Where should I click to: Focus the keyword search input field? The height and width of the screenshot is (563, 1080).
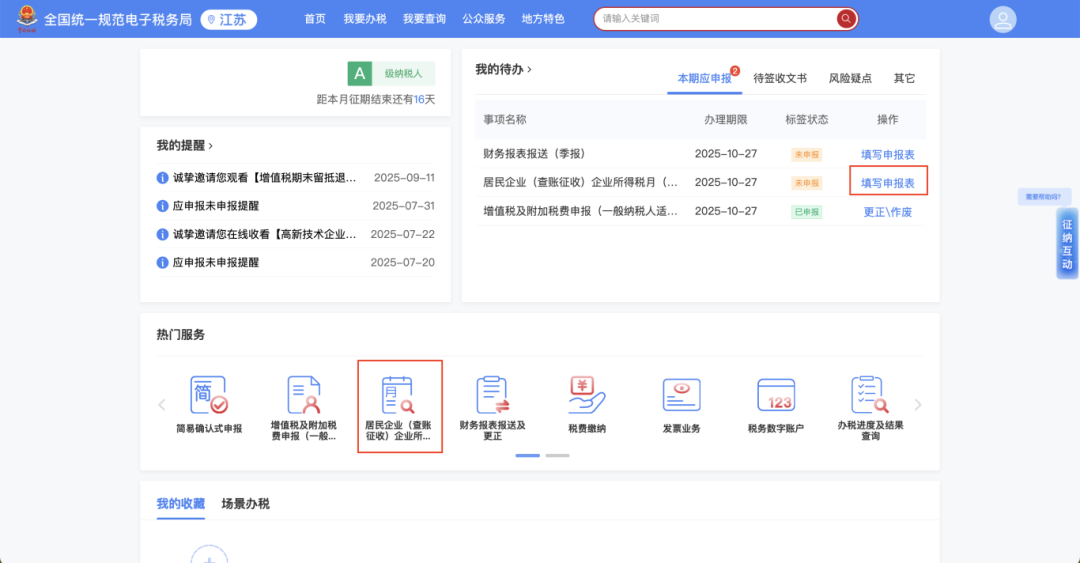(715, 19)
